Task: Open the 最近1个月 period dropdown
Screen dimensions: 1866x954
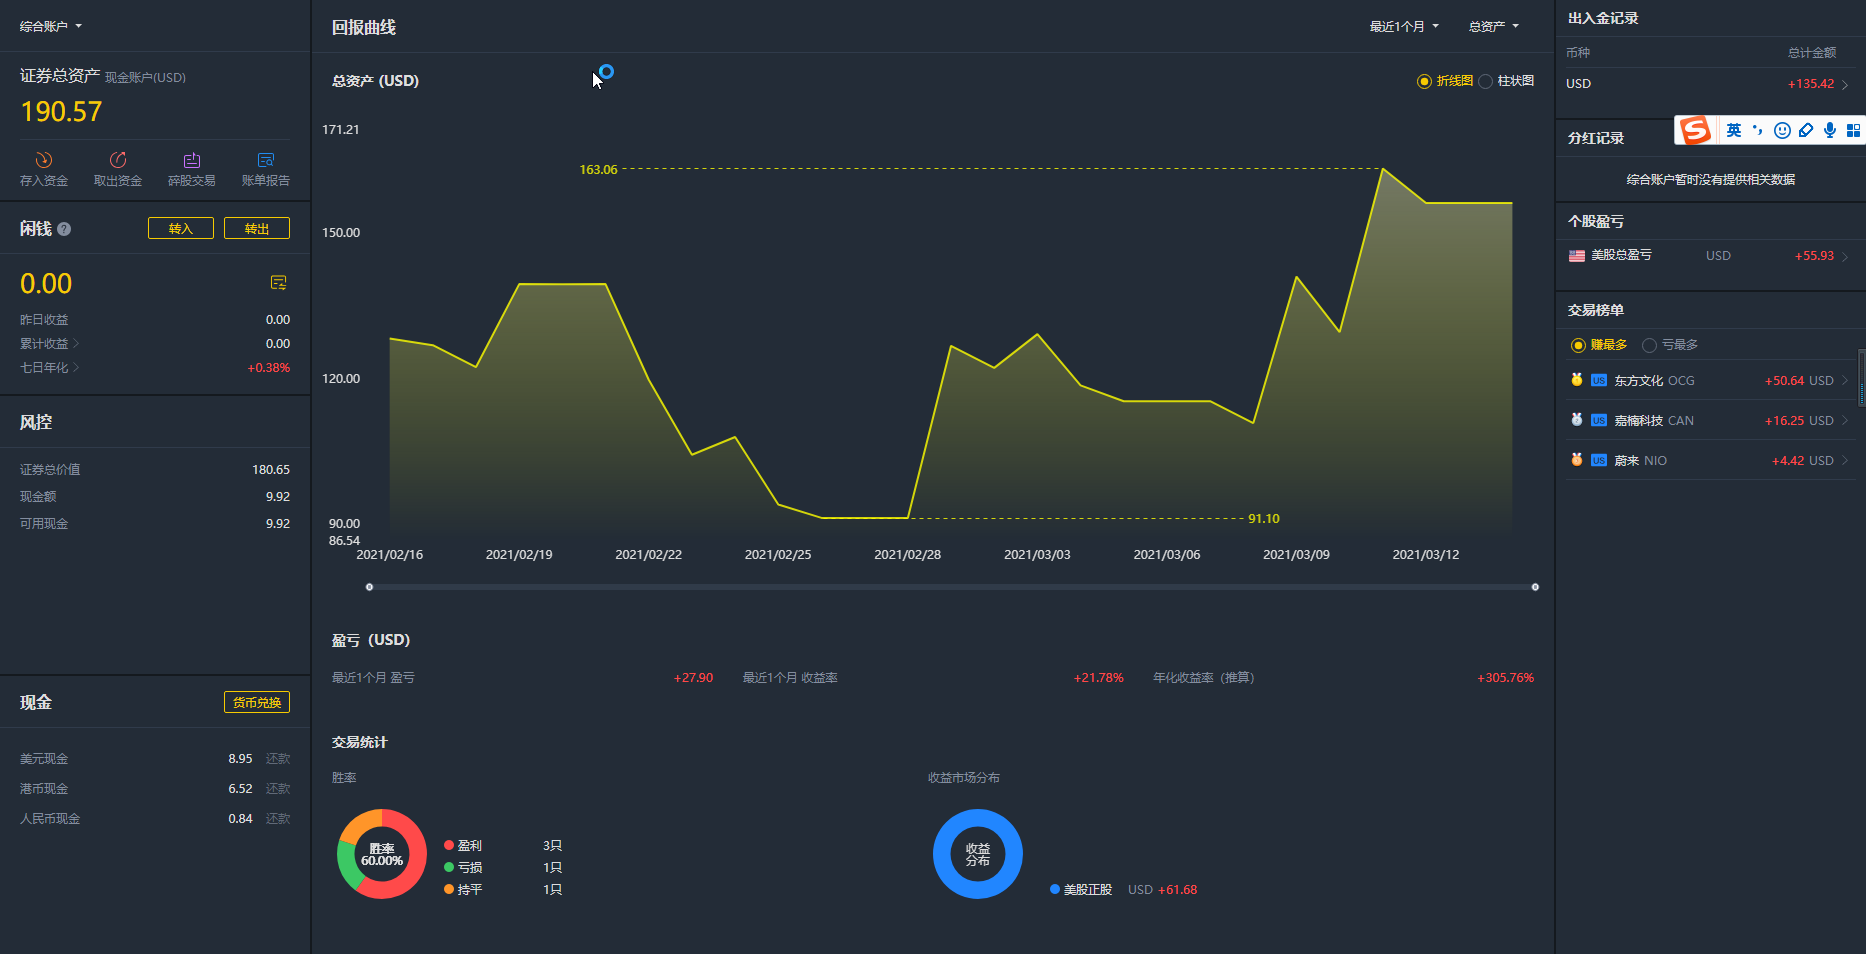Action: click(1404, 27)
